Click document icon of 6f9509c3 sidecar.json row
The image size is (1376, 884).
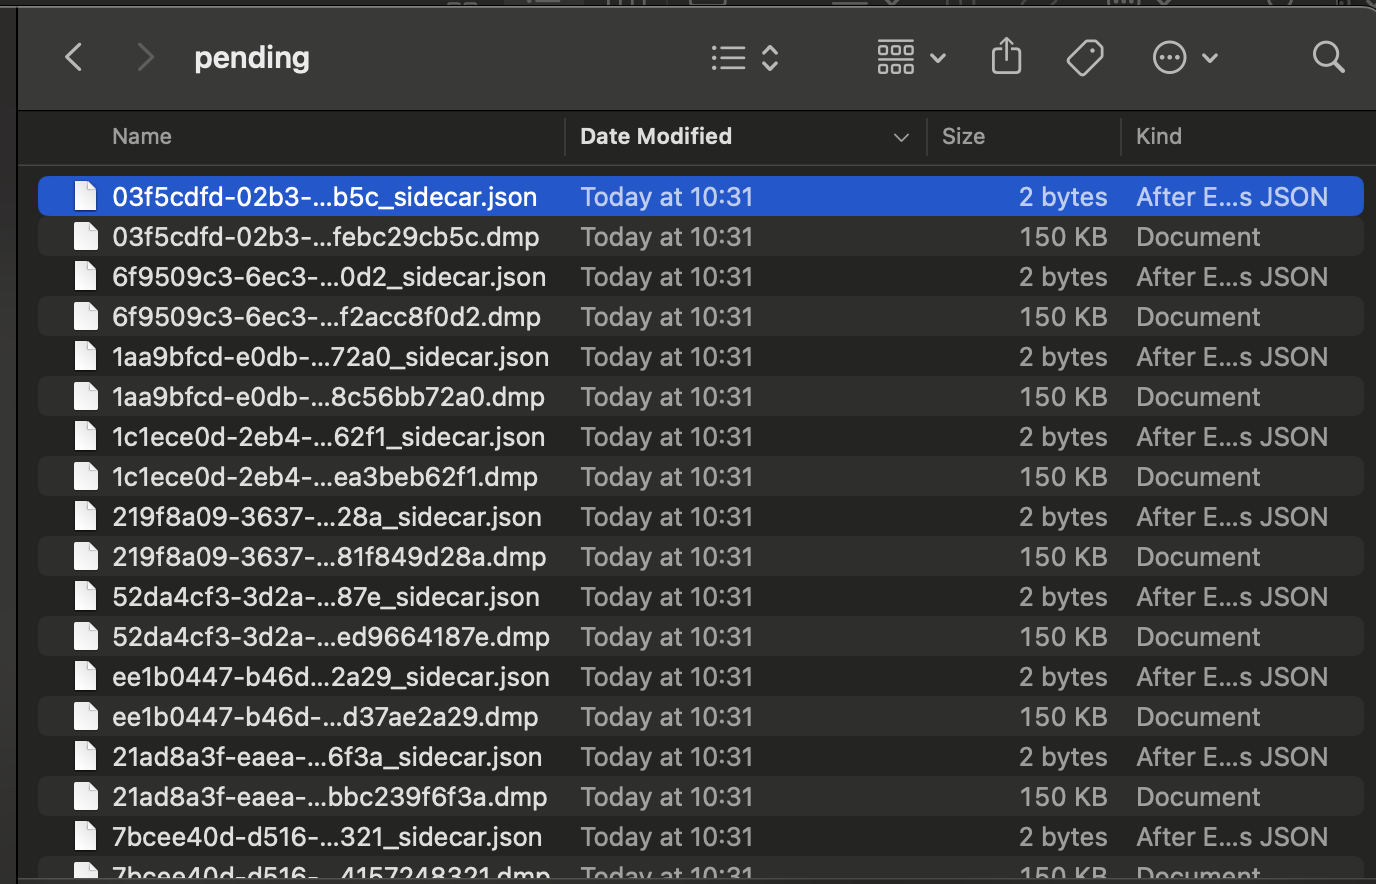pyautogui.click(x=86, y=276)
